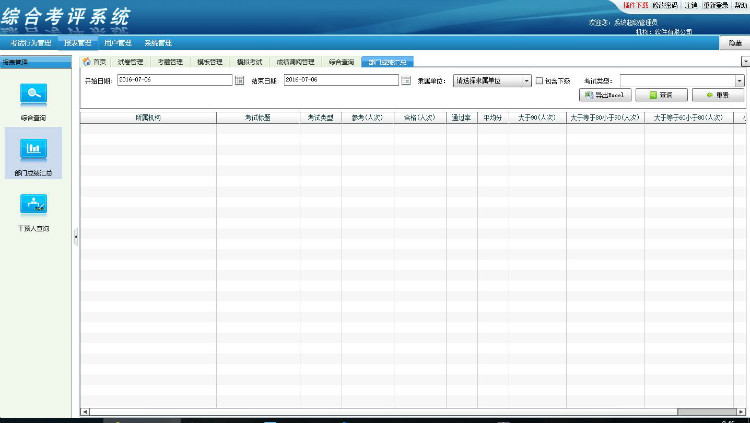The image size is (750, 423).
Task: Open the 考试类型 dropdown
Action: click(x=739, y=81)
